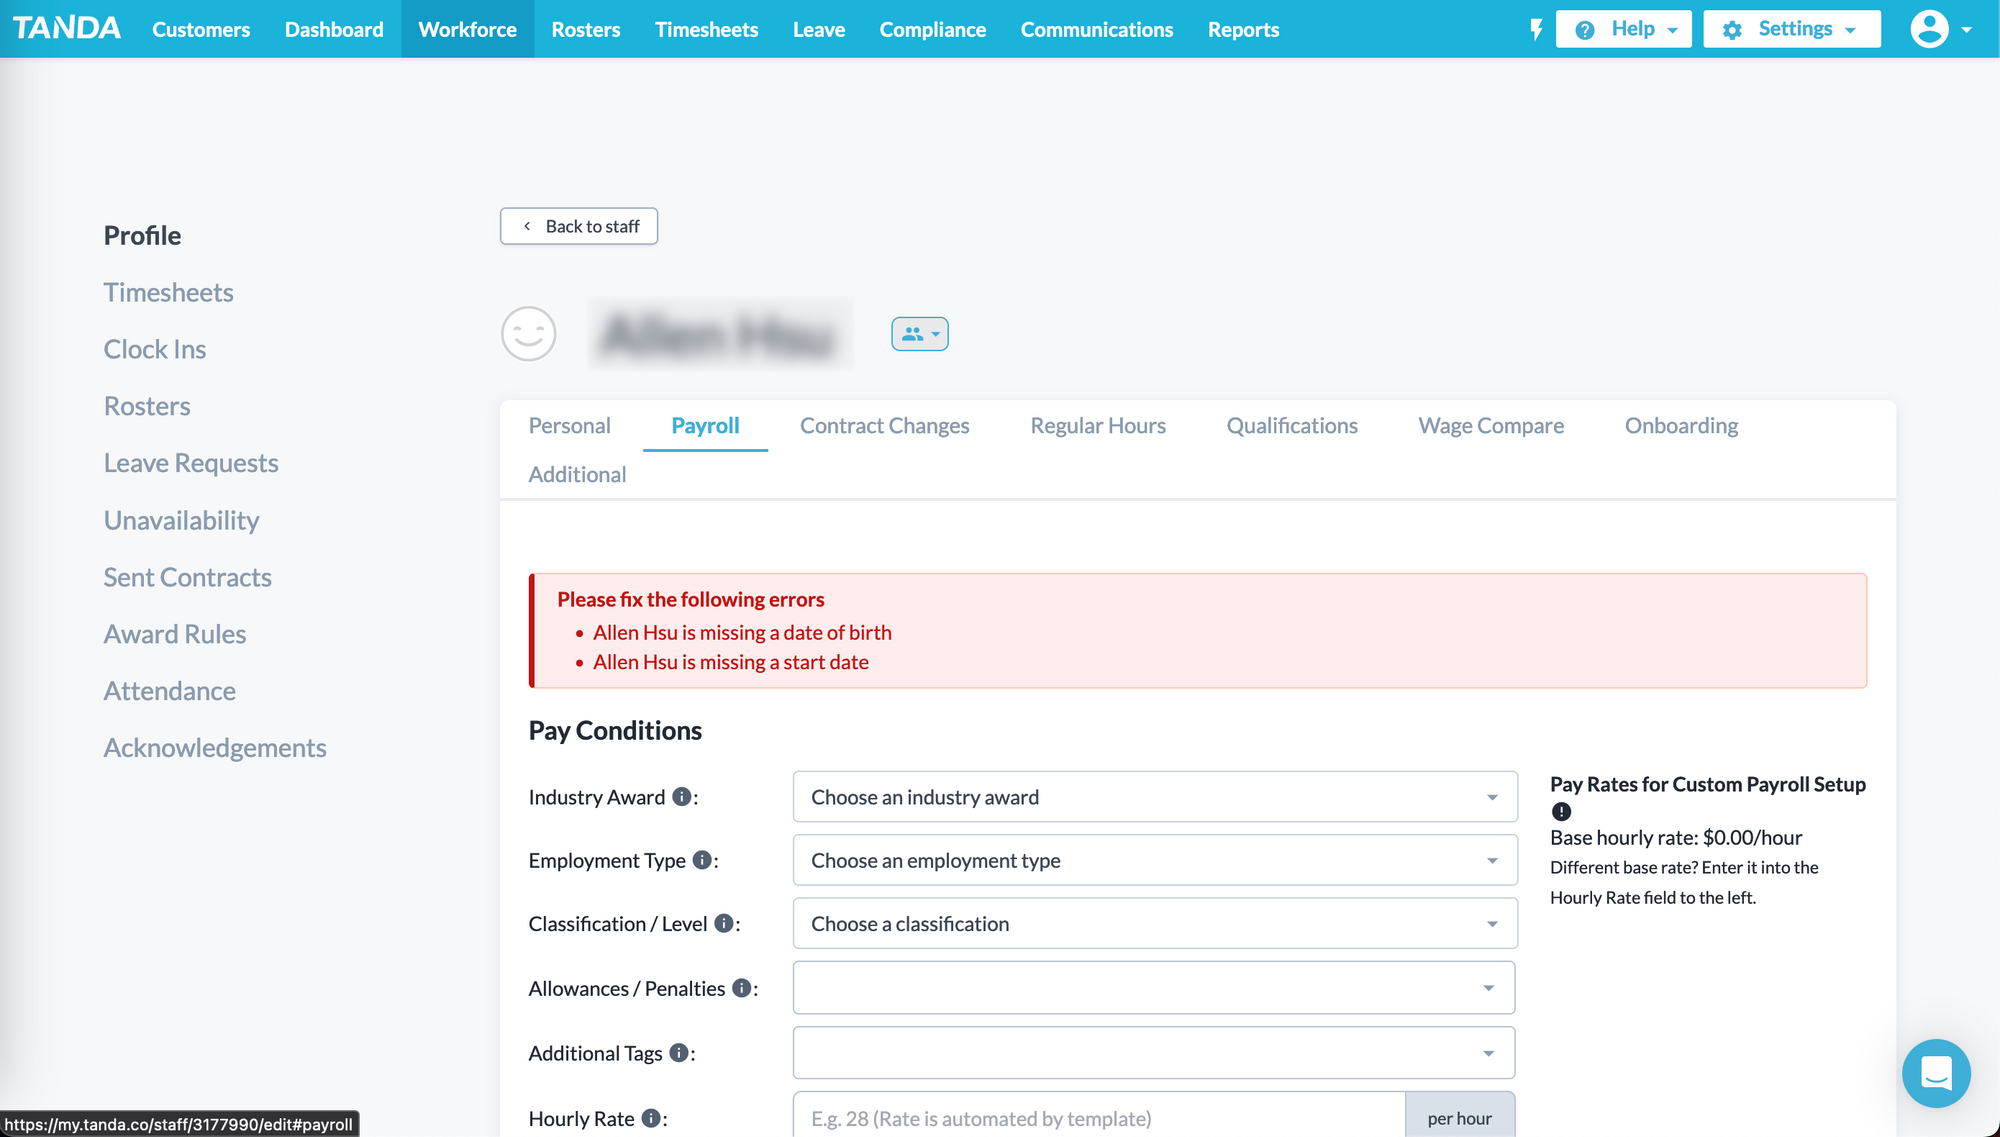Viewport: 2000px width, 1137px height.
Task: Open Leave Requests in the sidebar
Action: click(191, 463)
